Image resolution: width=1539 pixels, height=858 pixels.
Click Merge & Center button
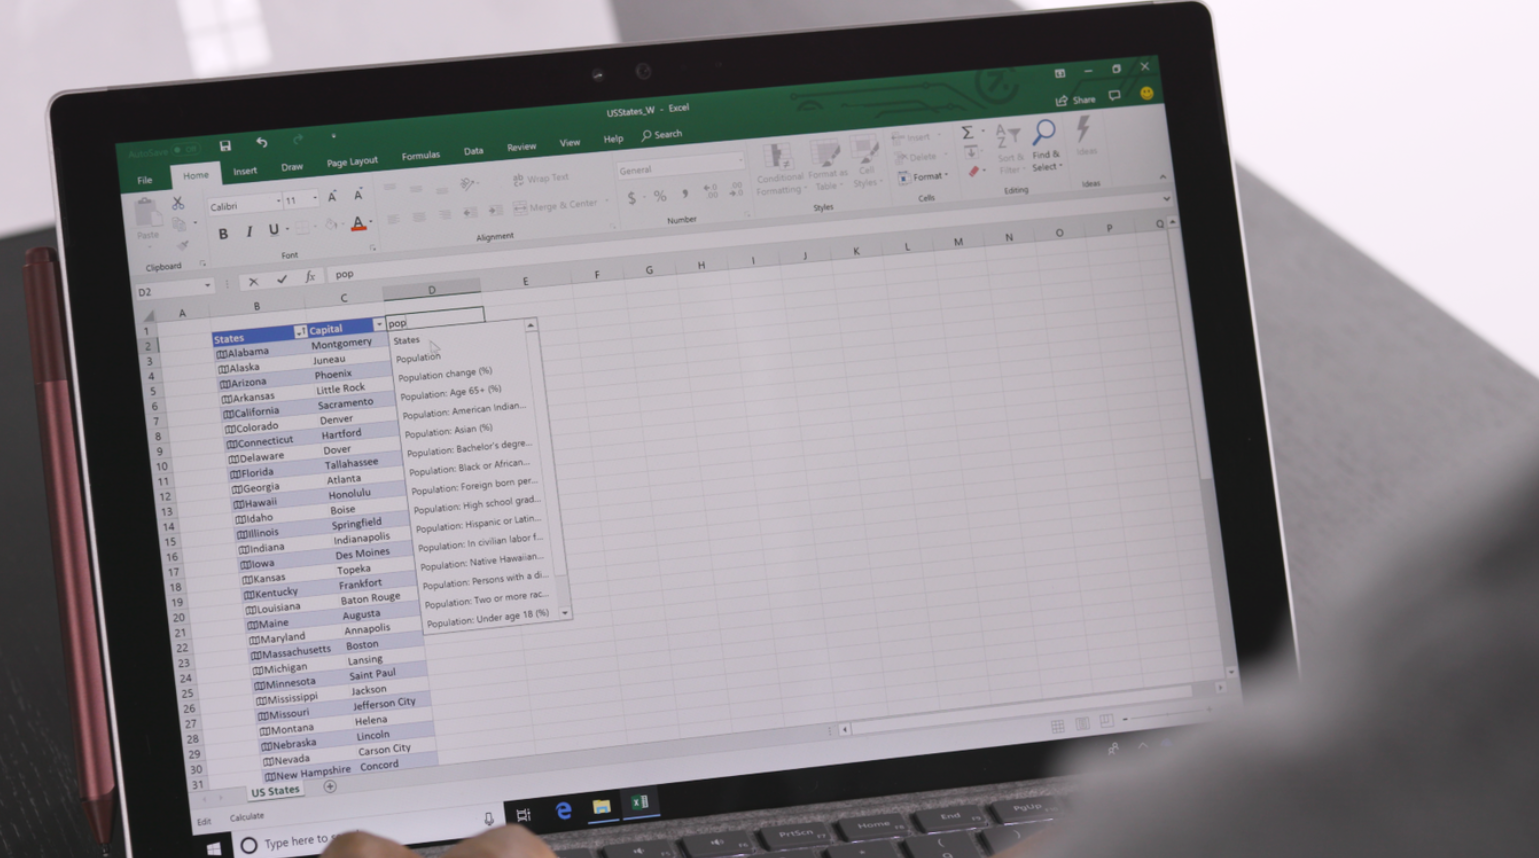(x=556, y=207)
